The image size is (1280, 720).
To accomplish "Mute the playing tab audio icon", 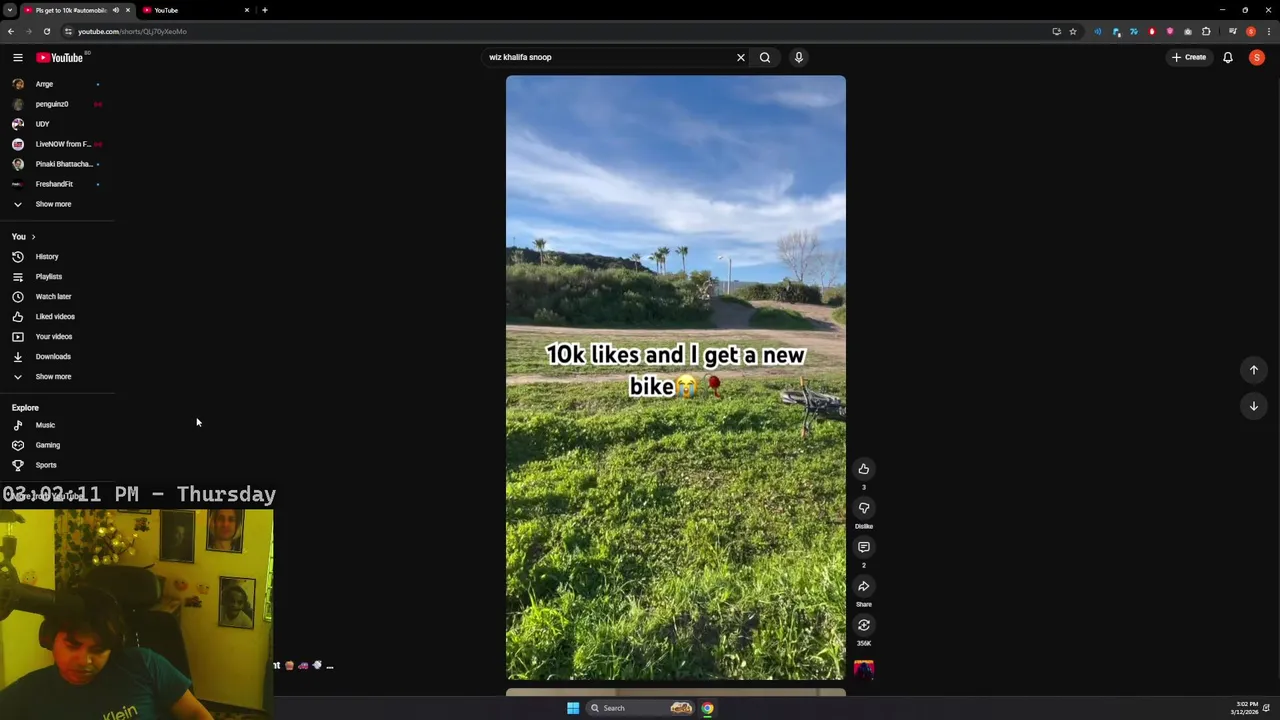I will pyautogui.click(x=116, y=10).
